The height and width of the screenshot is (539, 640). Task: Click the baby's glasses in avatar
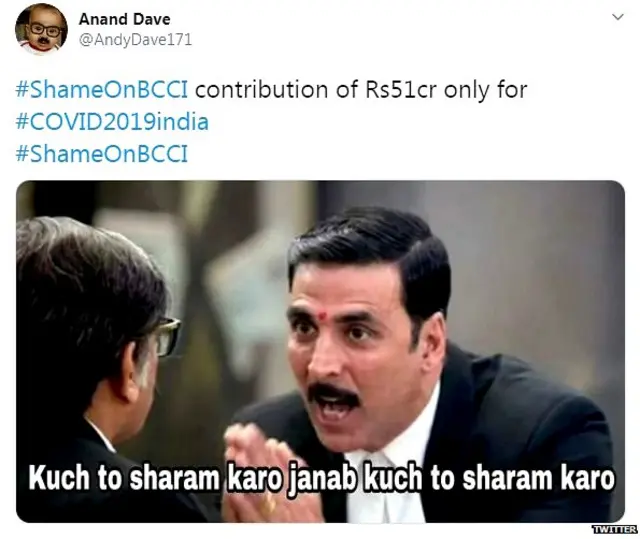tap(44, 30)
